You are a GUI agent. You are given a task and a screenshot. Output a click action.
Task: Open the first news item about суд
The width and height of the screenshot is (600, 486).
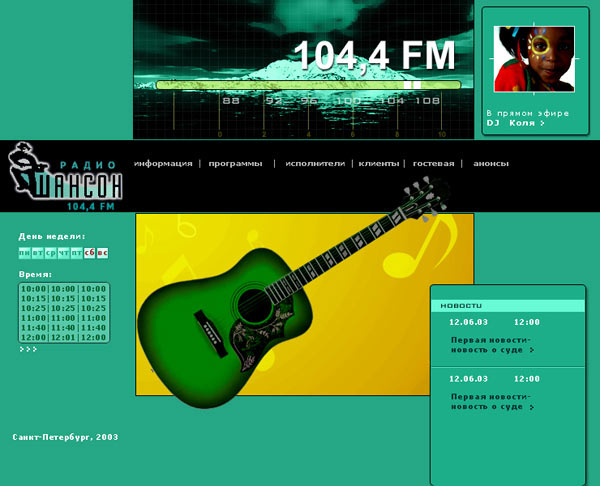point(492,345)
